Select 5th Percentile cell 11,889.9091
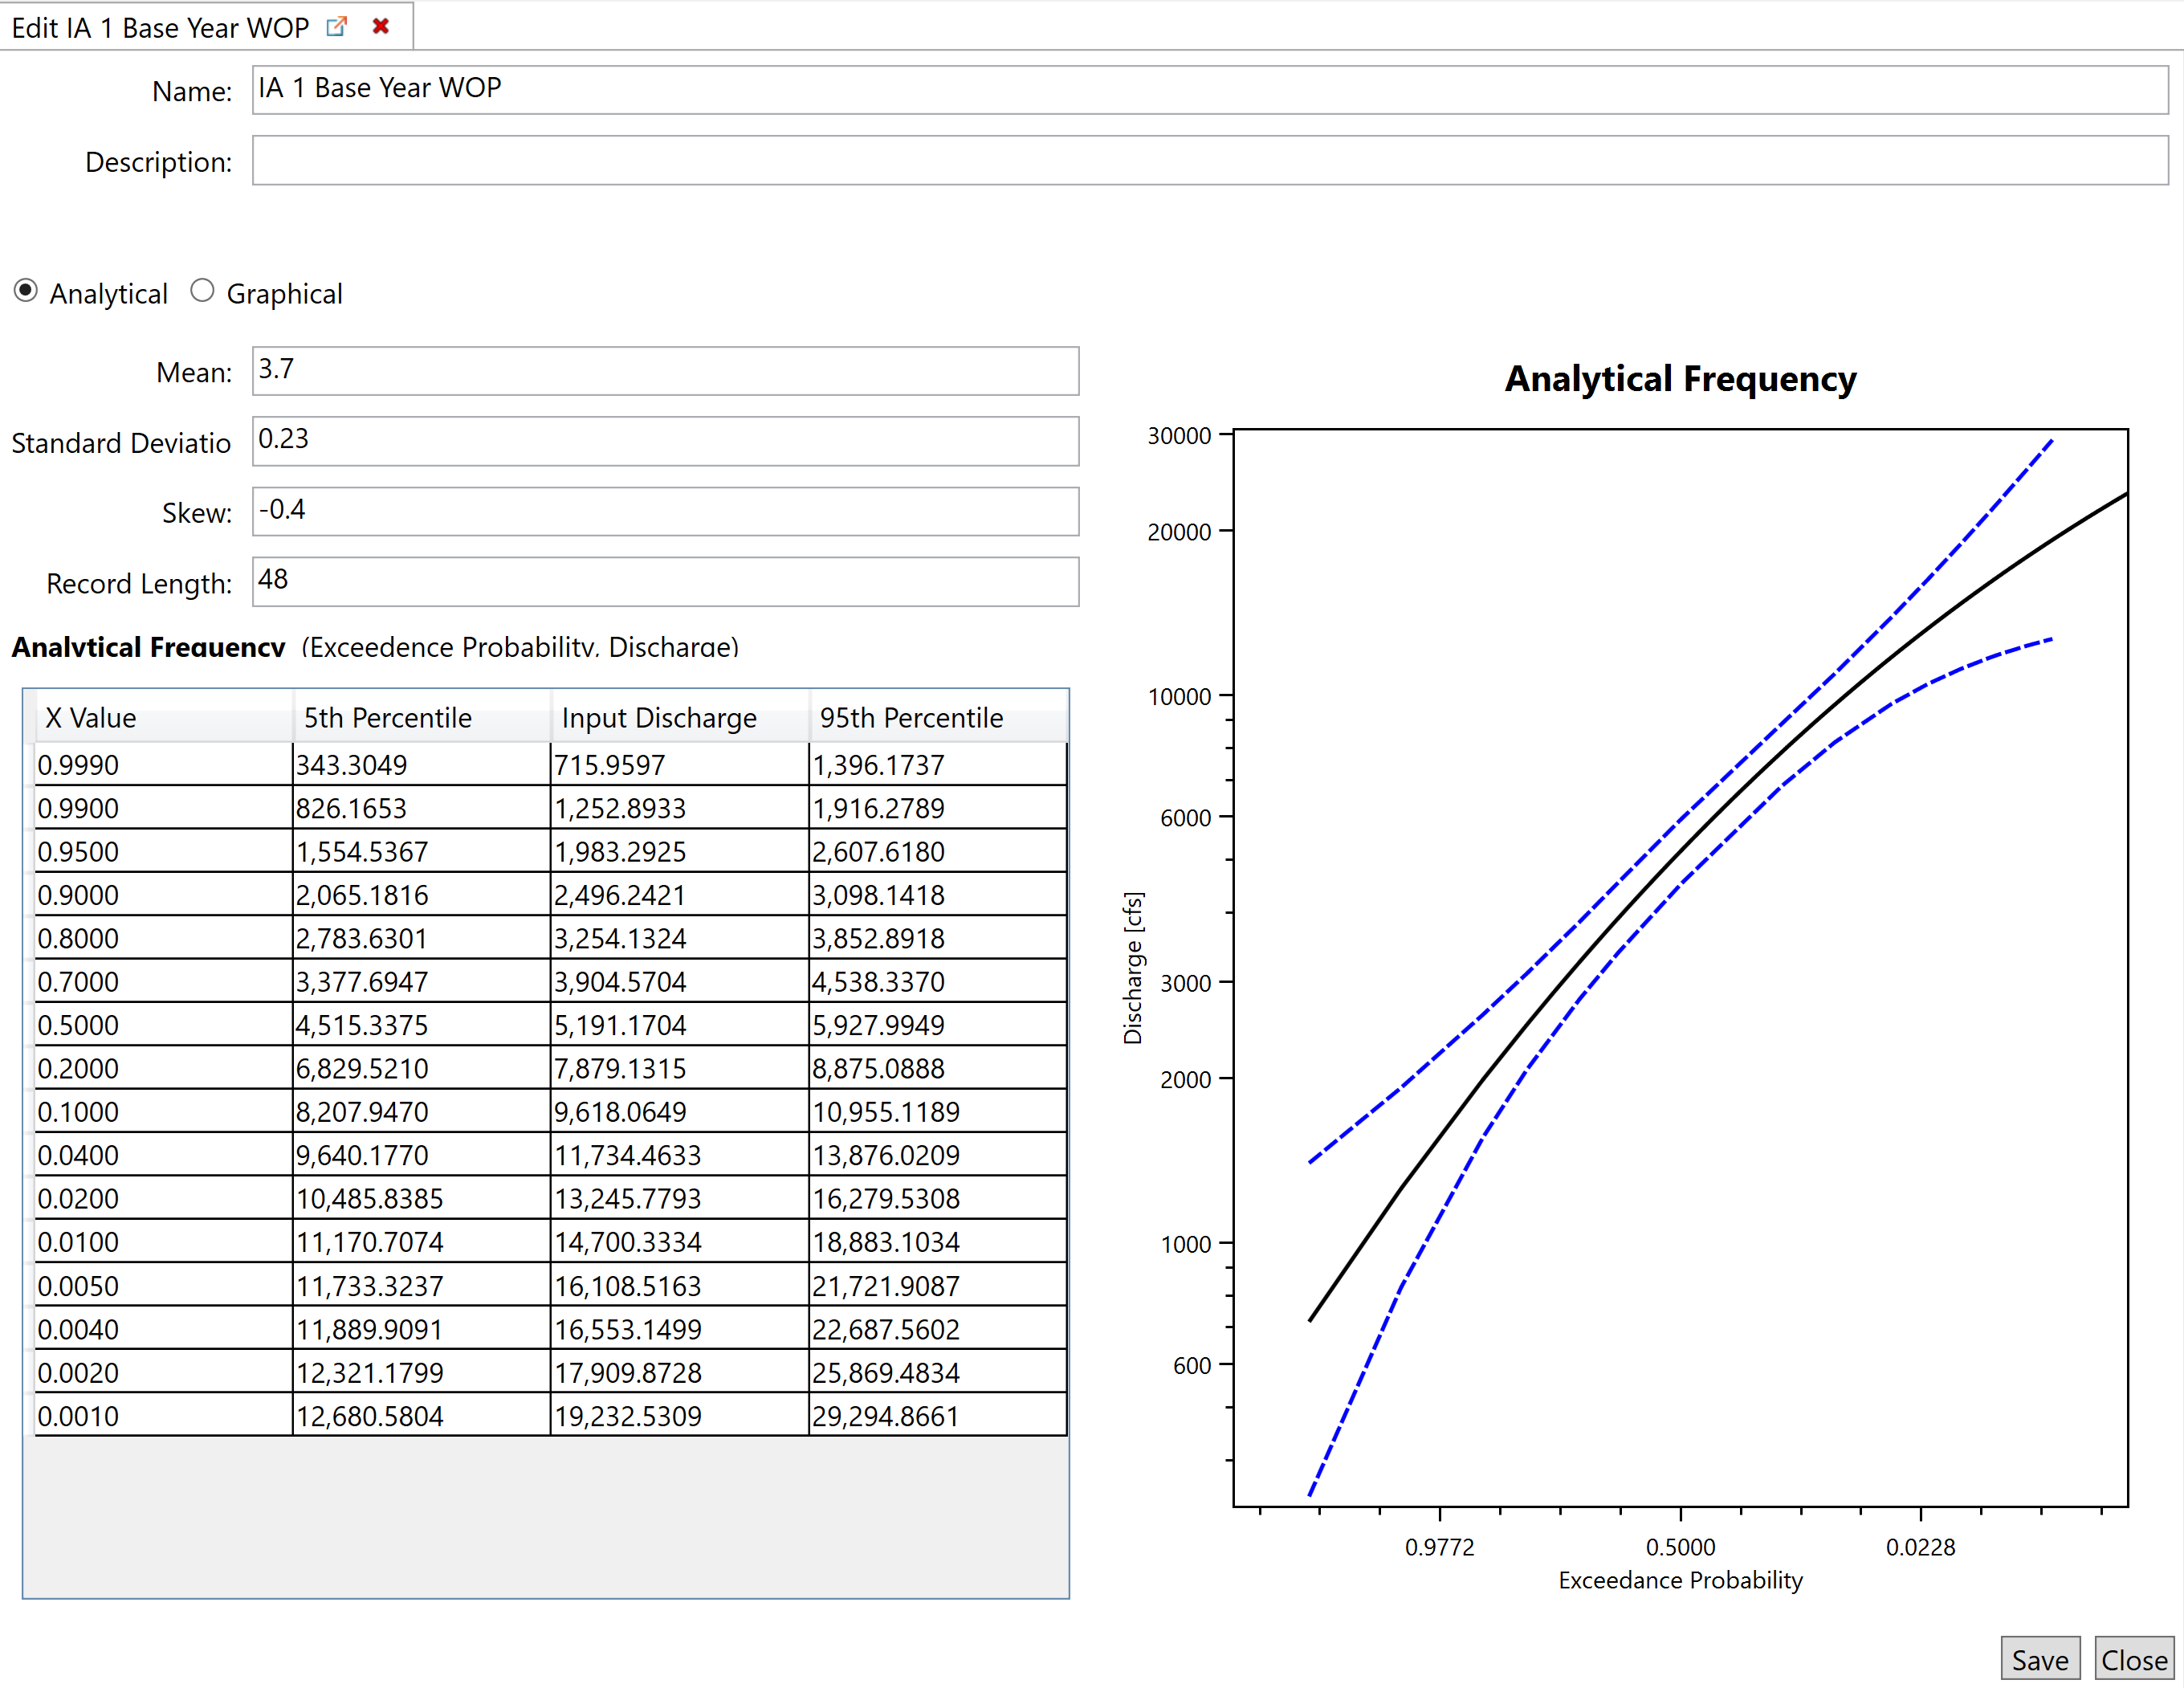The width and height of the screenshot is (2184, 1688). tap(422, 1329)
